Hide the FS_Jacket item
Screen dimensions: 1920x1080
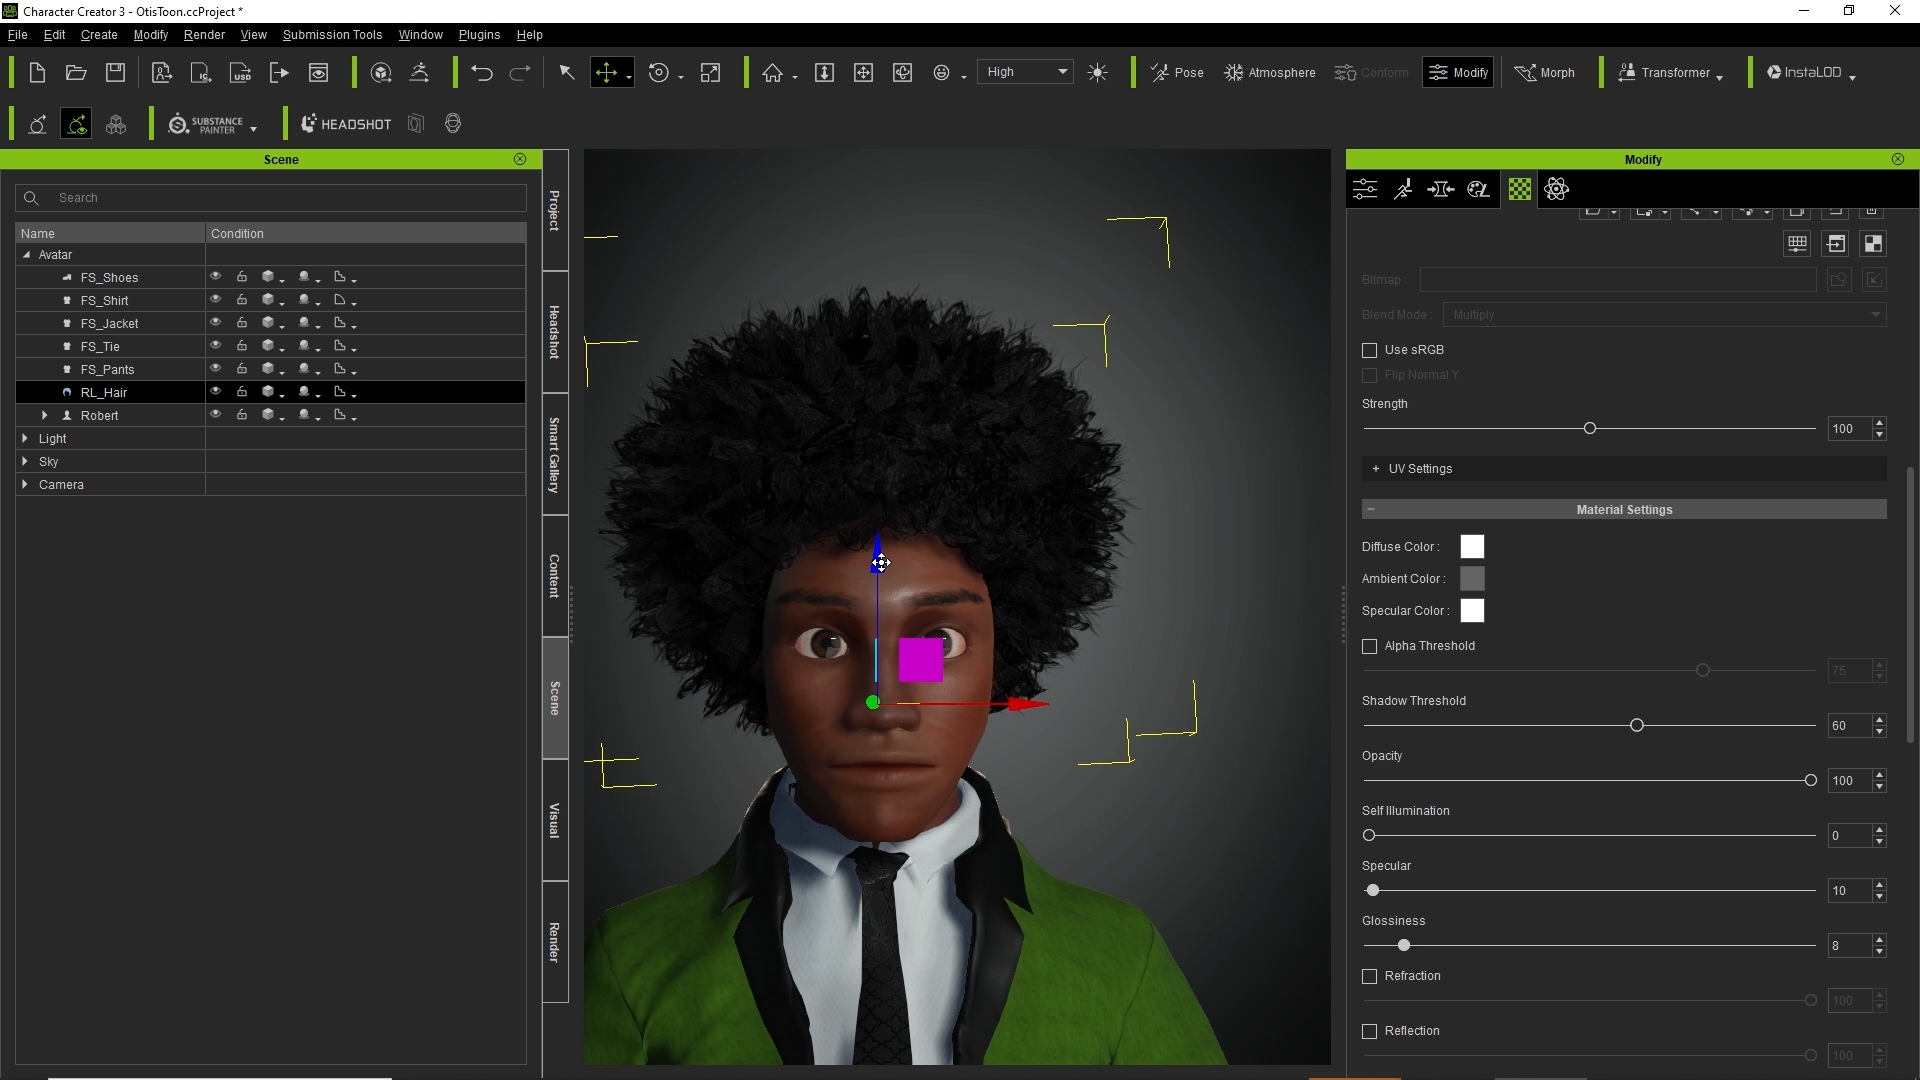tap(215, 323)
